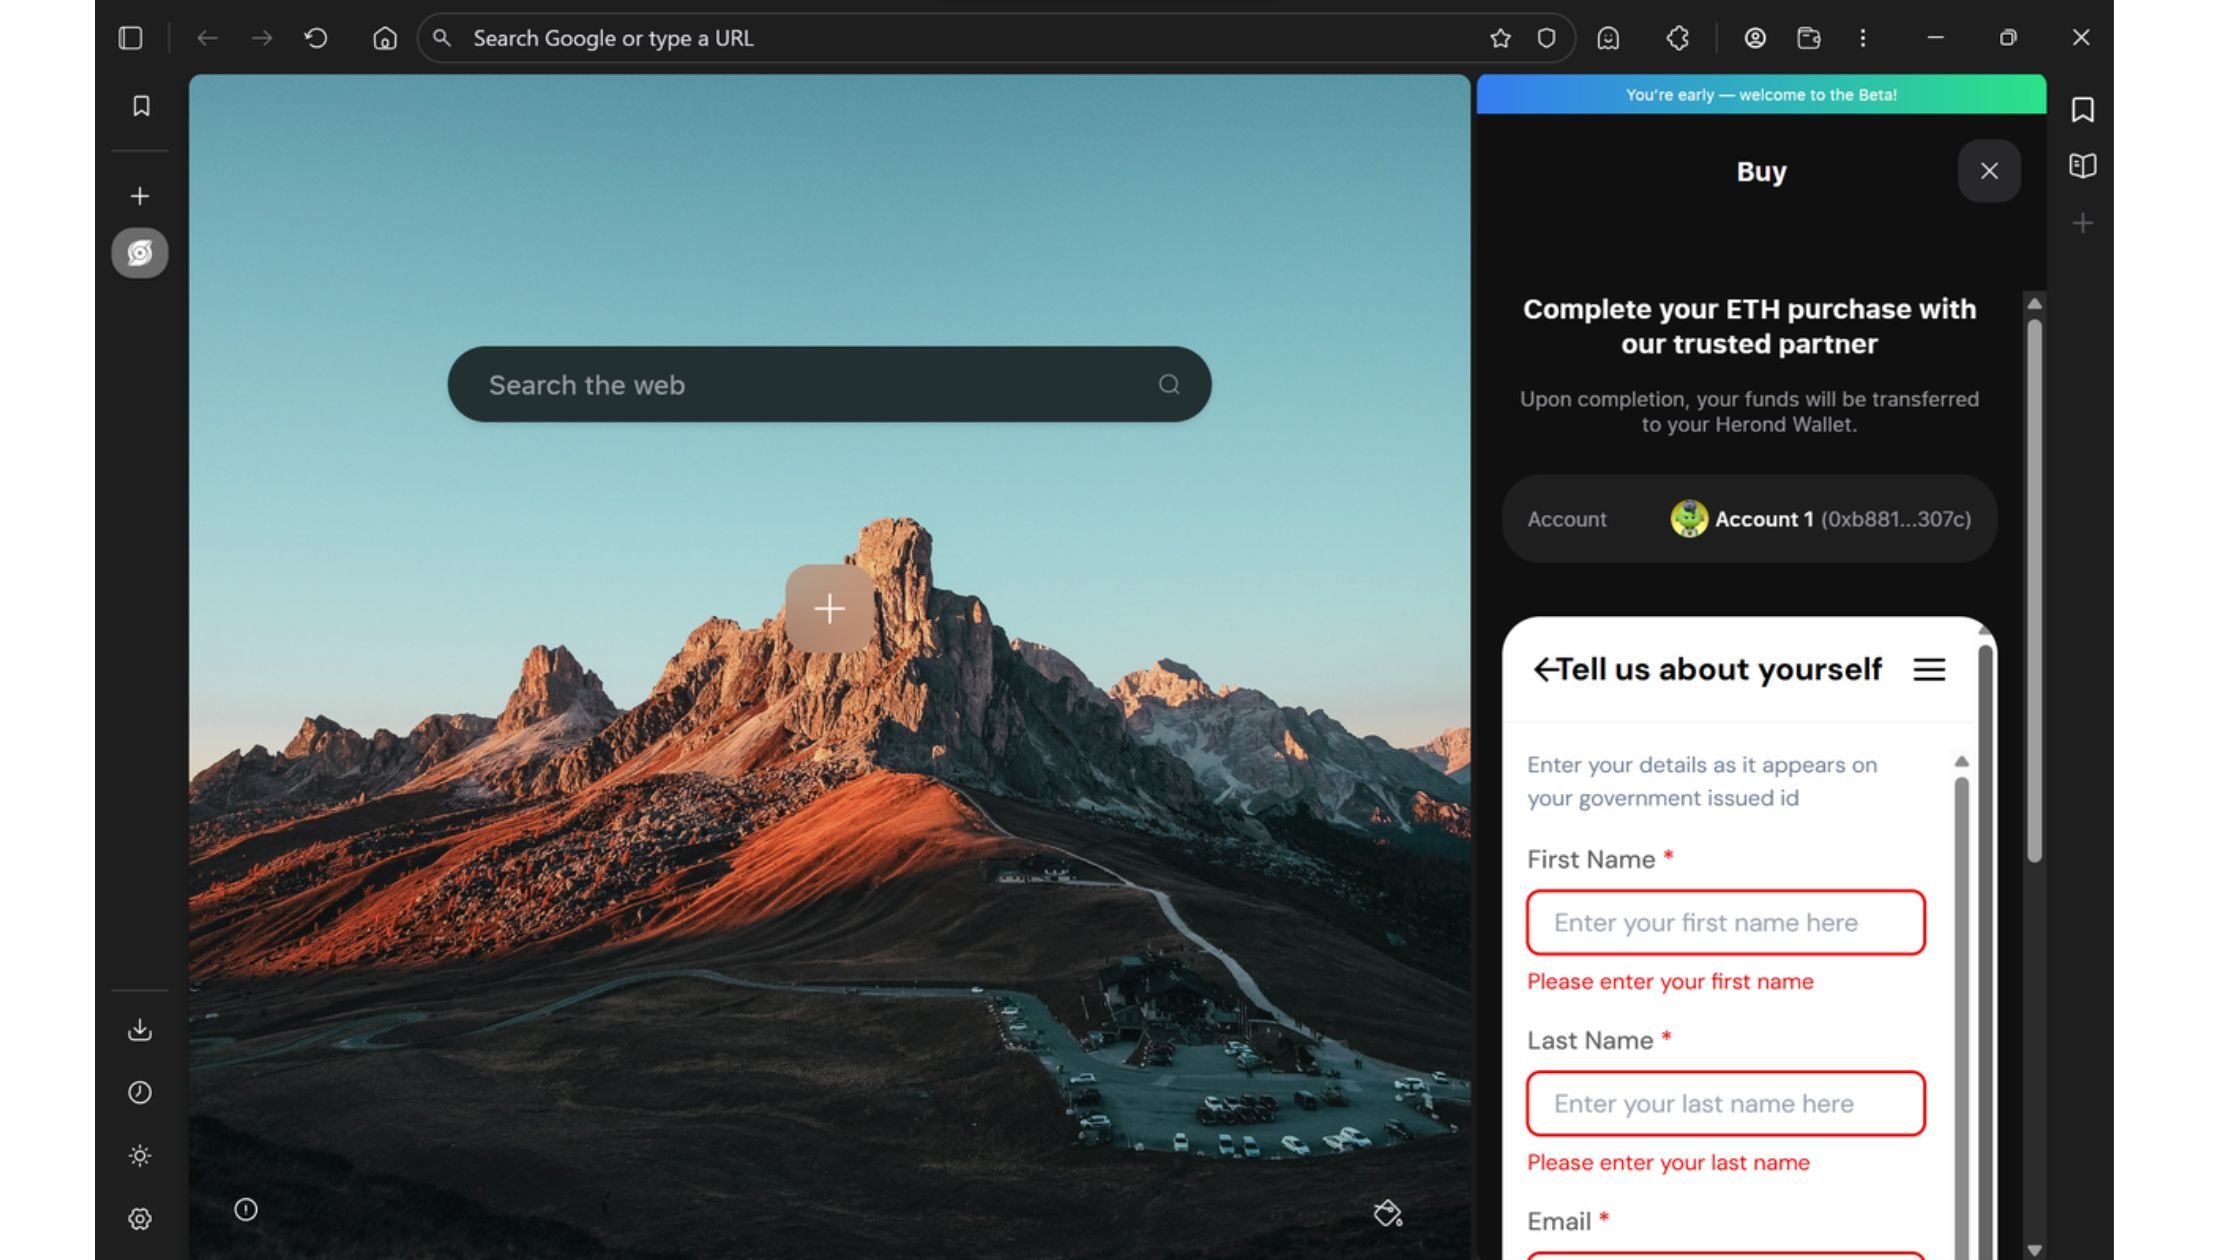
Task: Toggle the sidebar panel icon
Action: pos(130,38)
